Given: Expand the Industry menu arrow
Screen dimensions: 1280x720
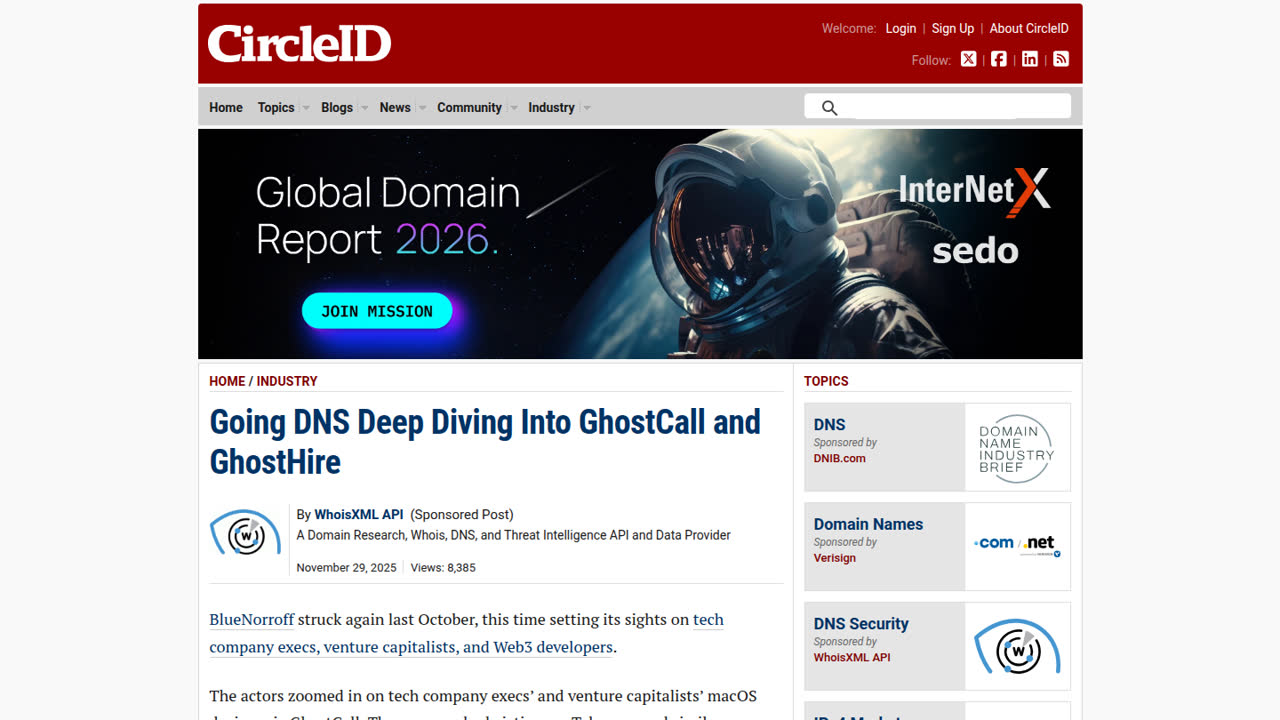Looking at the screenshot, I should point(586,108).
